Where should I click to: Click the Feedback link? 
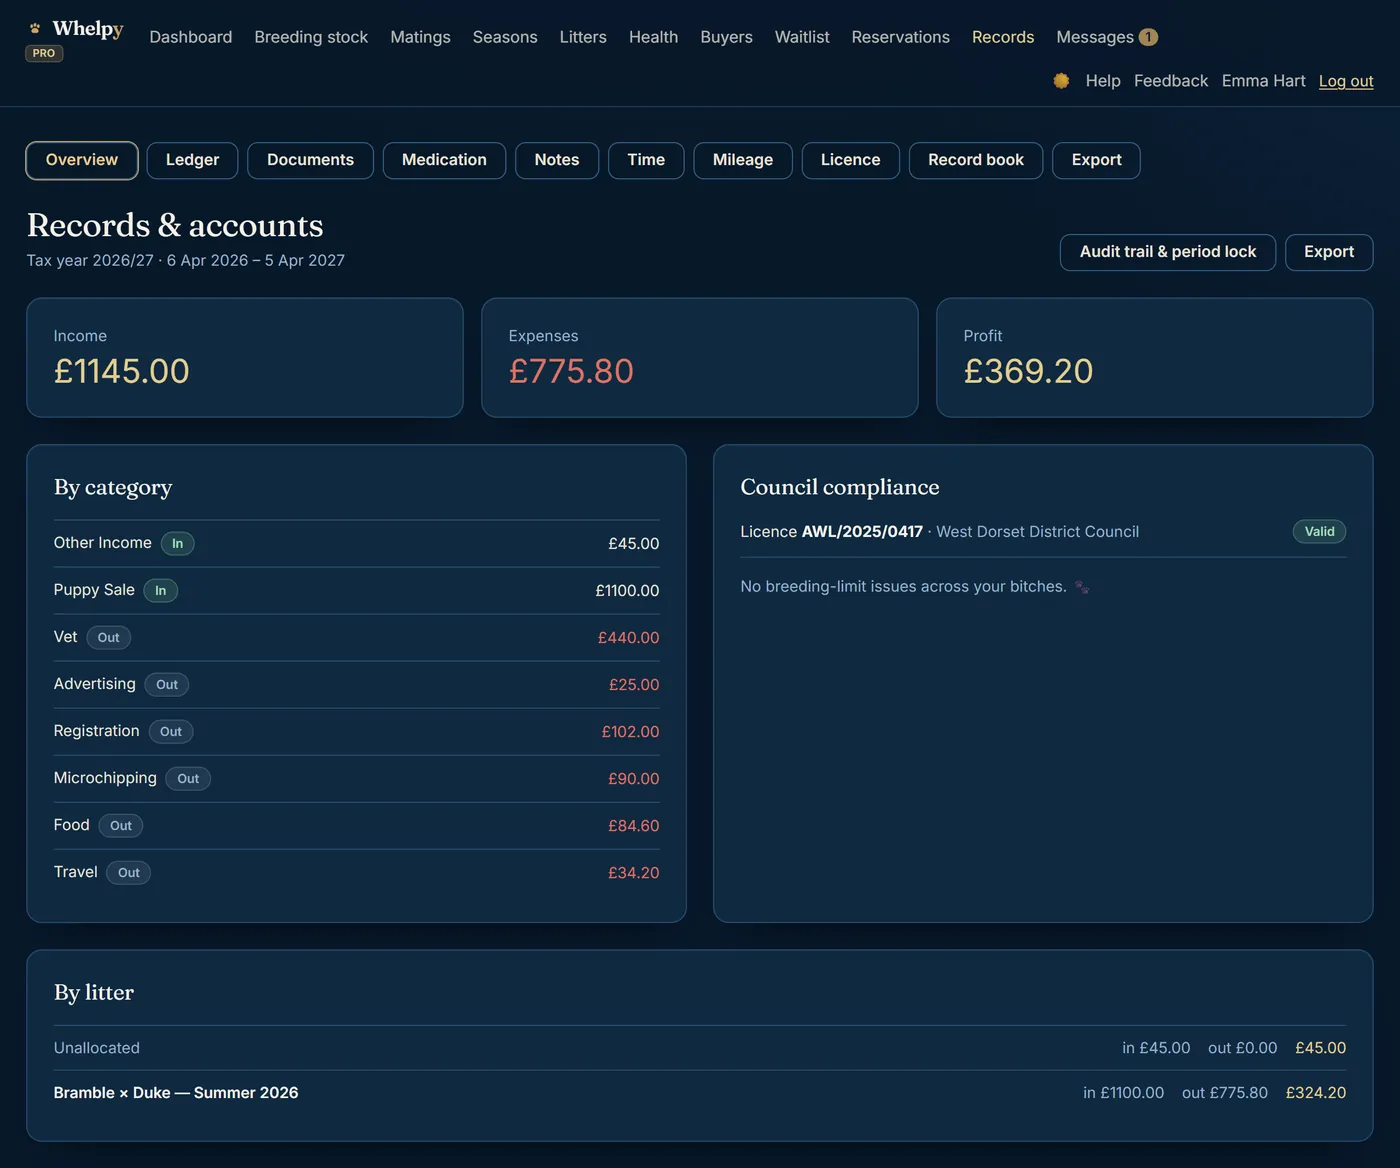(1171, 81)
